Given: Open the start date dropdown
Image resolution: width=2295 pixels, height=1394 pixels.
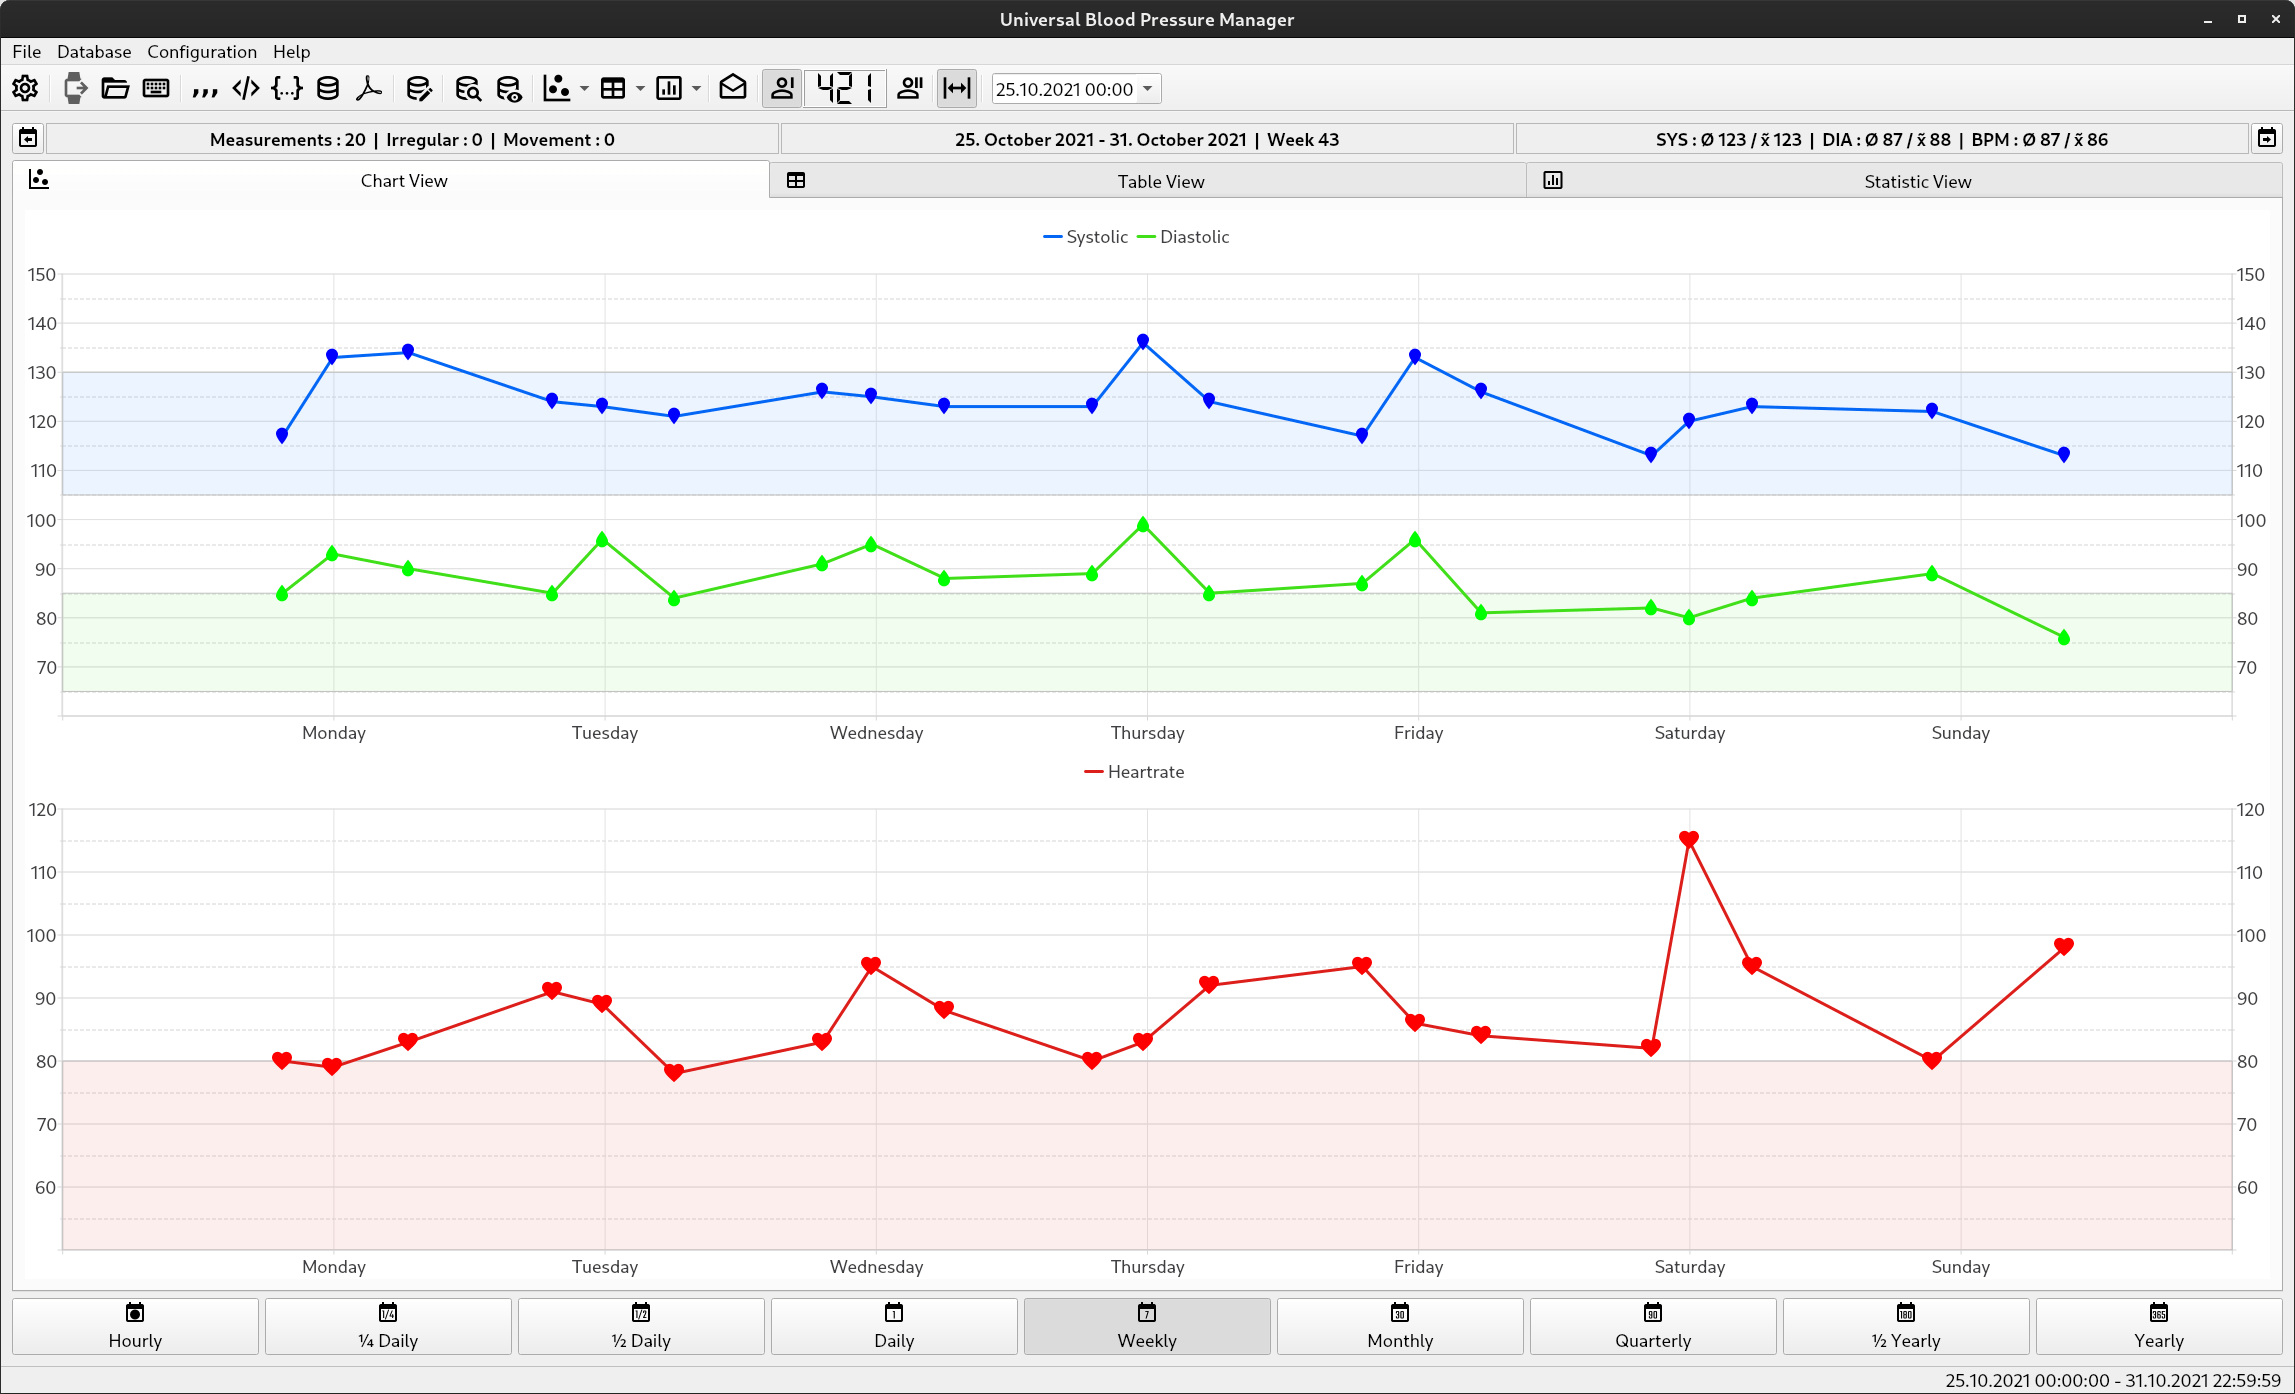Looking at the screenshot, I should (x=1146, y=88).
